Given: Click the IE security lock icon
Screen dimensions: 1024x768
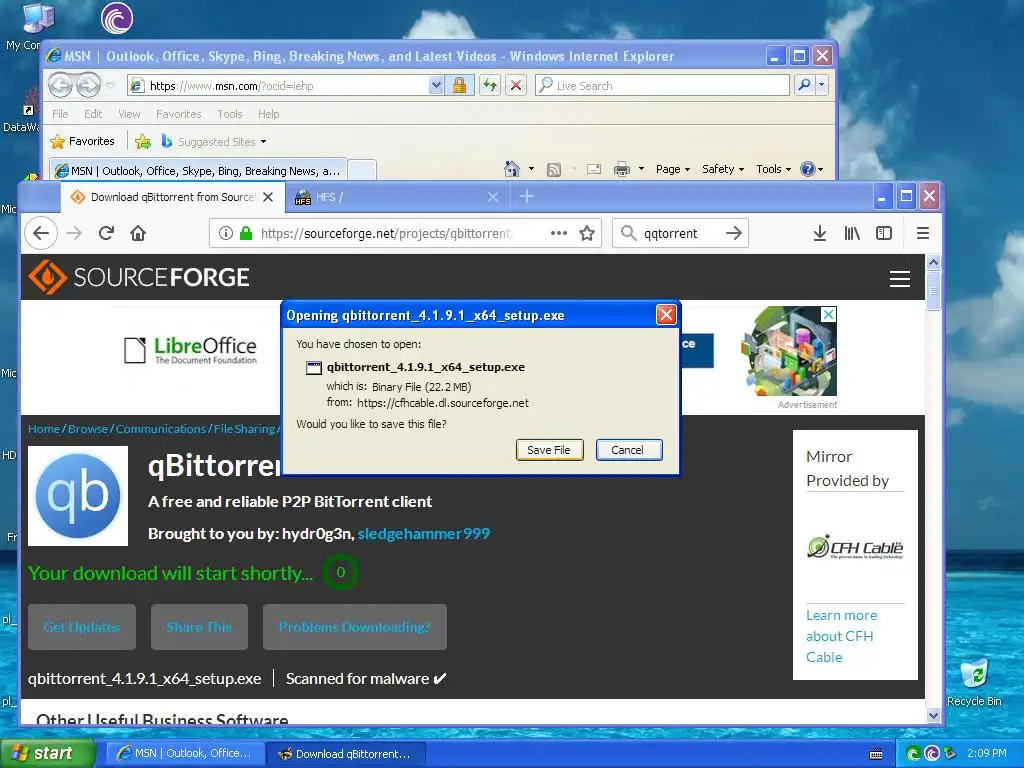Looking at the screenshot, I should (x=459, y=86).
